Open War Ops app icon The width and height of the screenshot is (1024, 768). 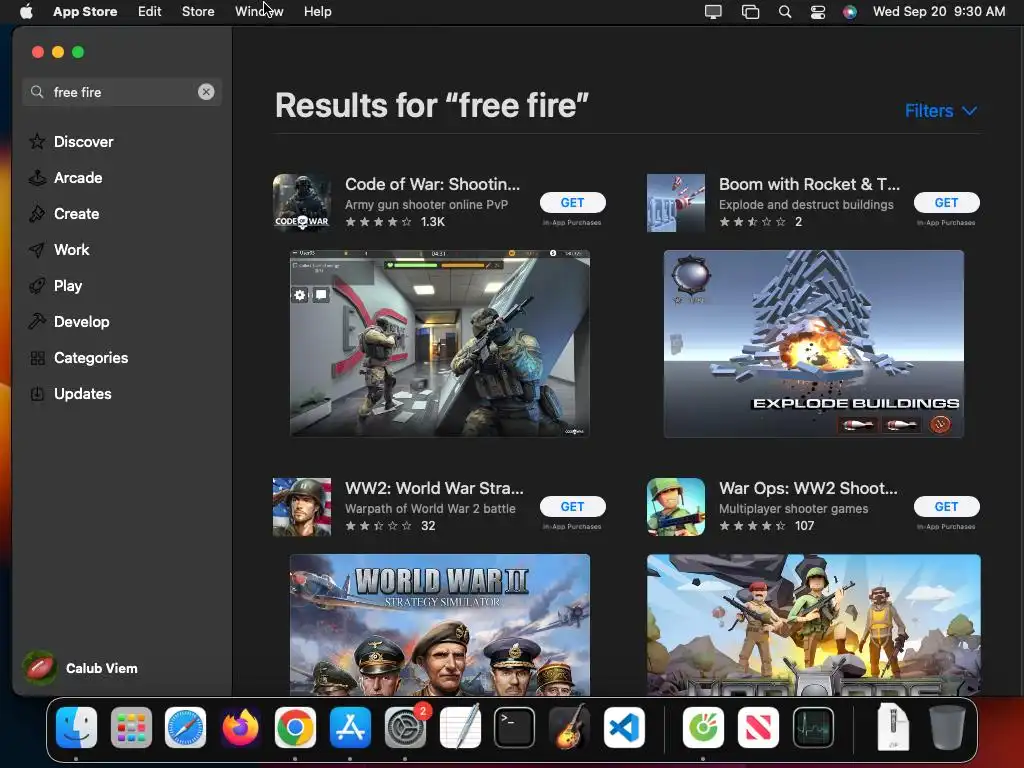pos(676,507)
